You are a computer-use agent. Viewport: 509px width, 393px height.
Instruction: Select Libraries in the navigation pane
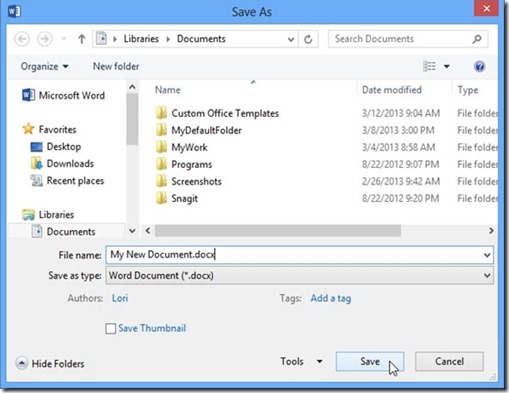pos(48,214)
